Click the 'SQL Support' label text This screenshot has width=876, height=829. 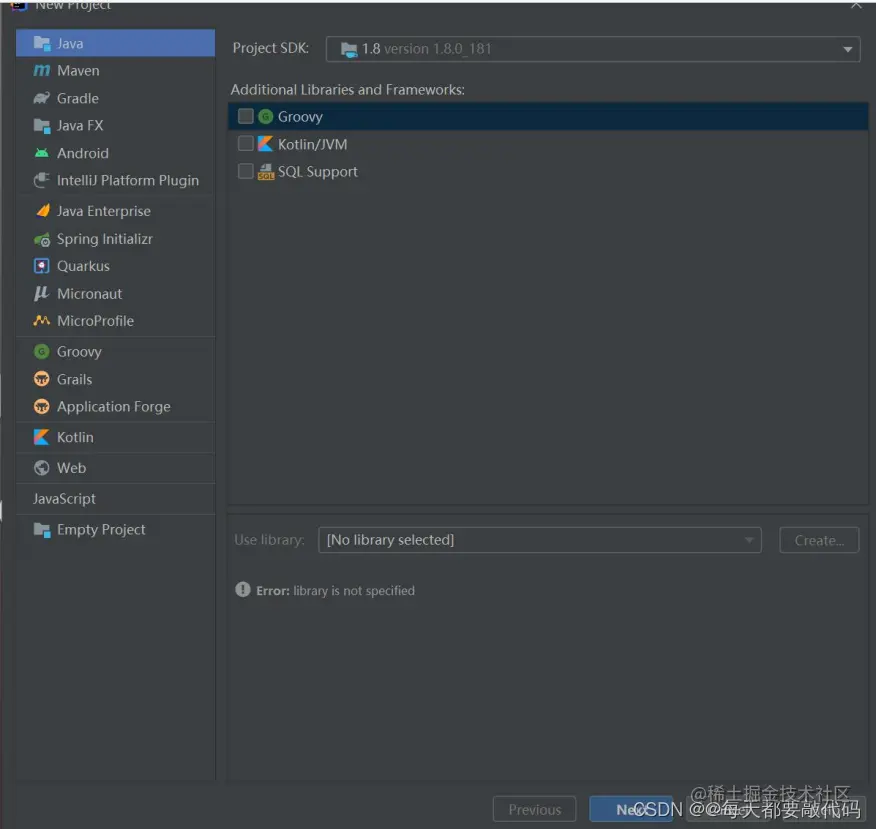(318, 171)
